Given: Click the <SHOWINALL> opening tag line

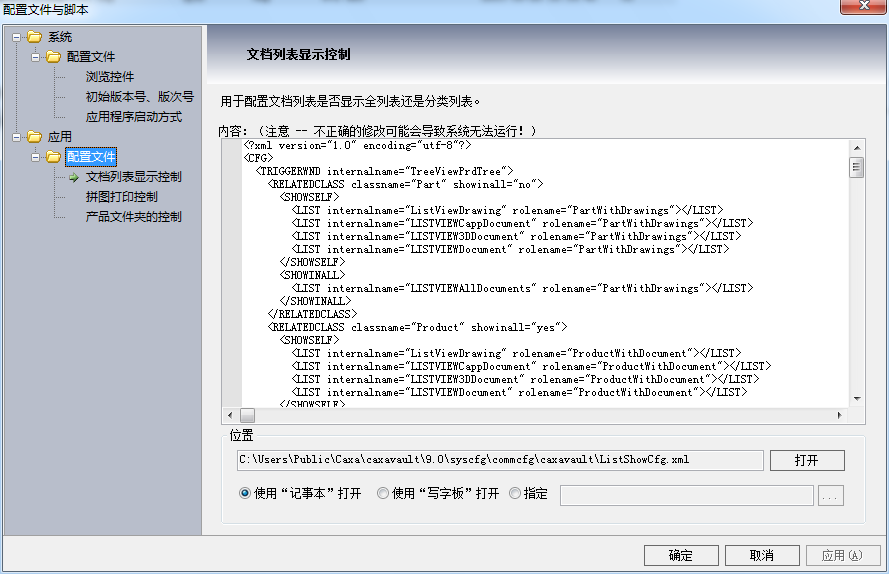Looking at the screenshot, I should (x=312, y=275).
